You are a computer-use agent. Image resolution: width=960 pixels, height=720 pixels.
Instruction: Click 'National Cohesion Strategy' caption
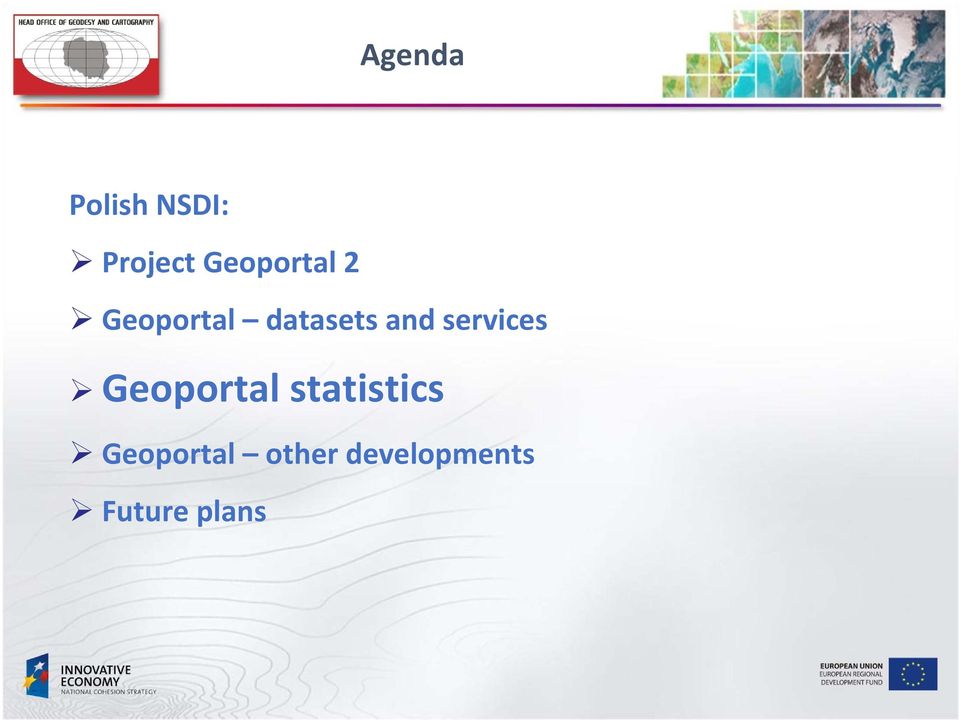[x=108, y=692]
